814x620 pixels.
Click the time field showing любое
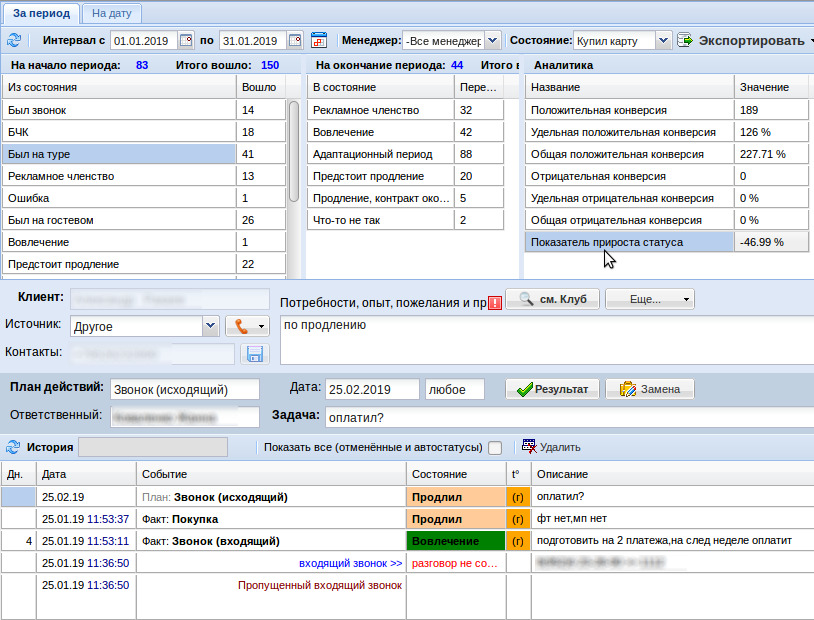click(x=455, y=389)
